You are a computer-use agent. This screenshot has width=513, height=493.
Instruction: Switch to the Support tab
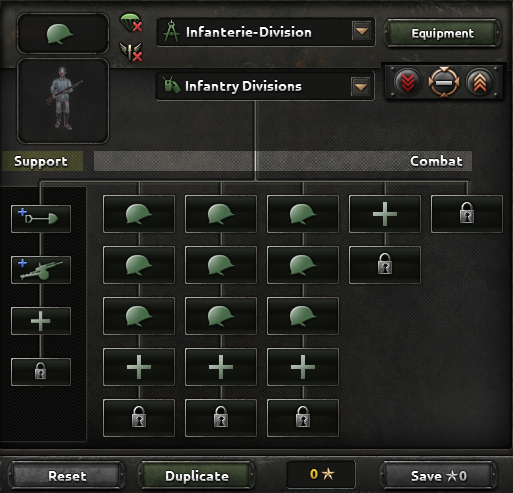click(42, 161)
